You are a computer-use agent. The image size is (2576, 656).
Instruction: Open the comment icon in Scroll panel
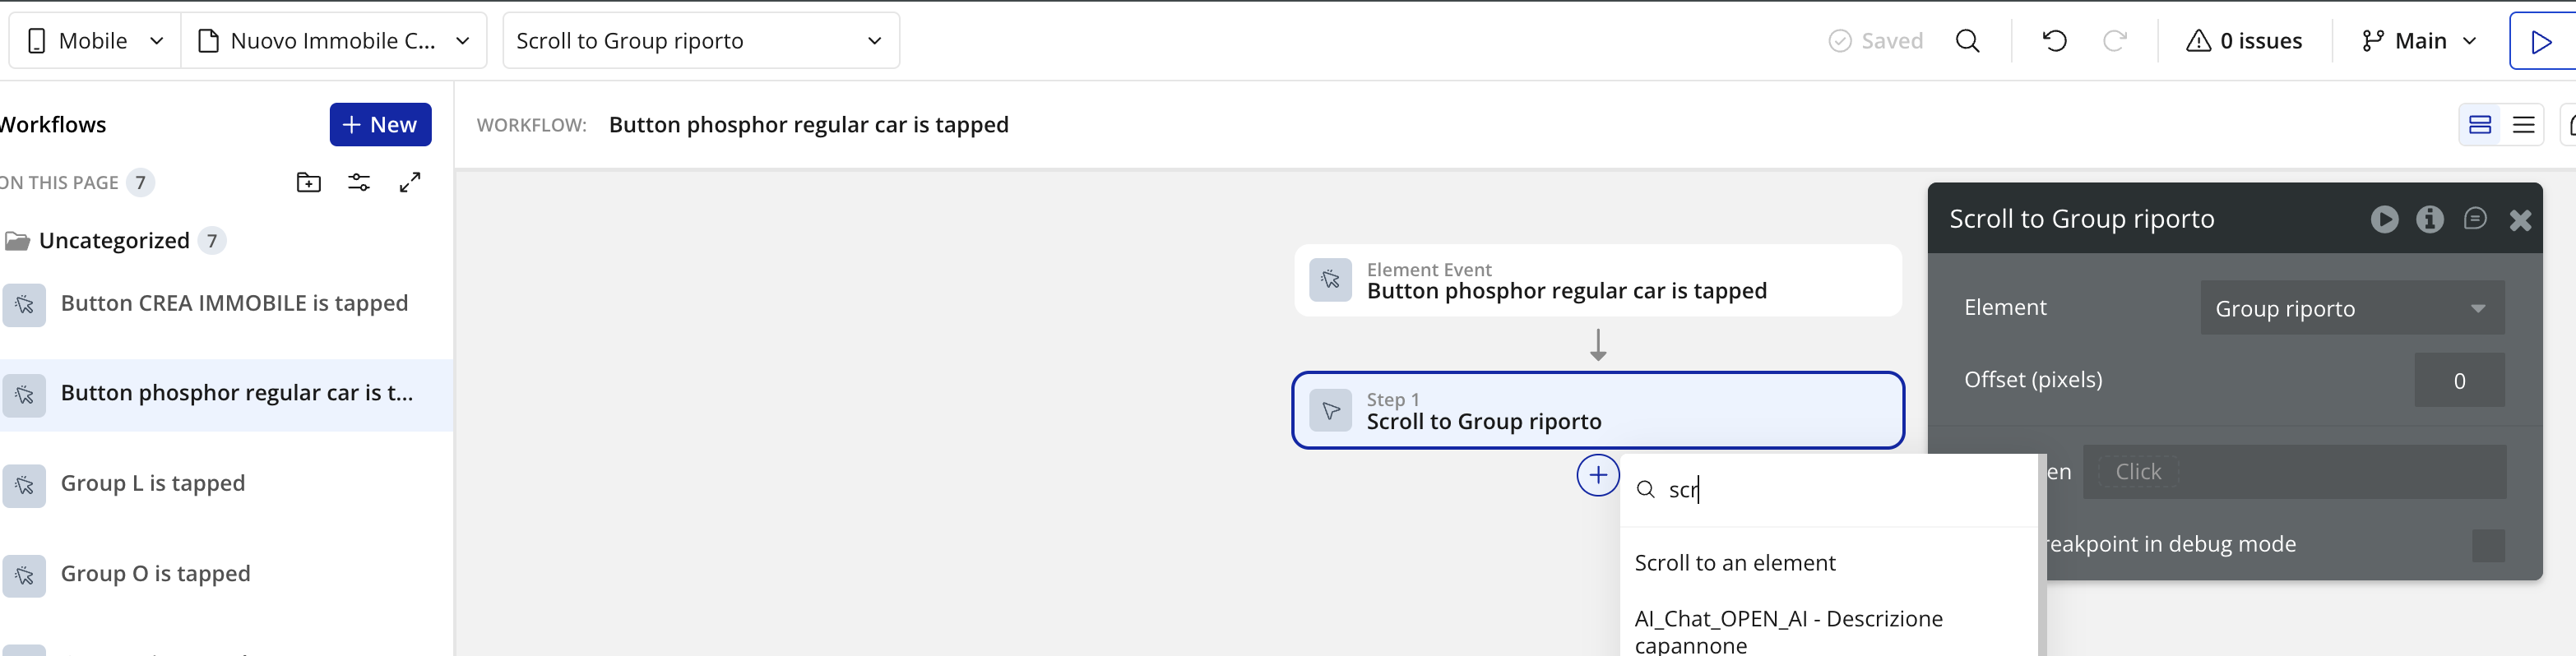(x=2475, y=219)
